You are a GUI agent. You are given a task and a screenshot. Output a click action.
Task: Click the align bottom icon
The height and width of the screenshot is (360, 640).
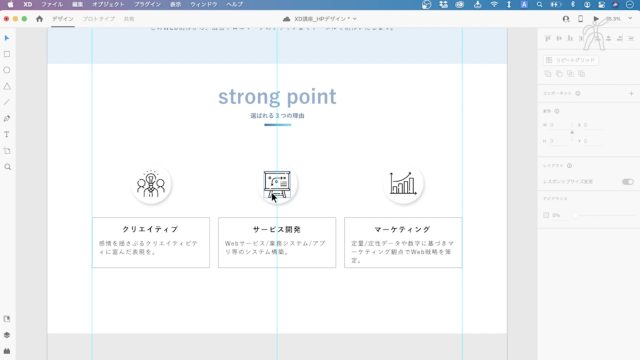570,38
